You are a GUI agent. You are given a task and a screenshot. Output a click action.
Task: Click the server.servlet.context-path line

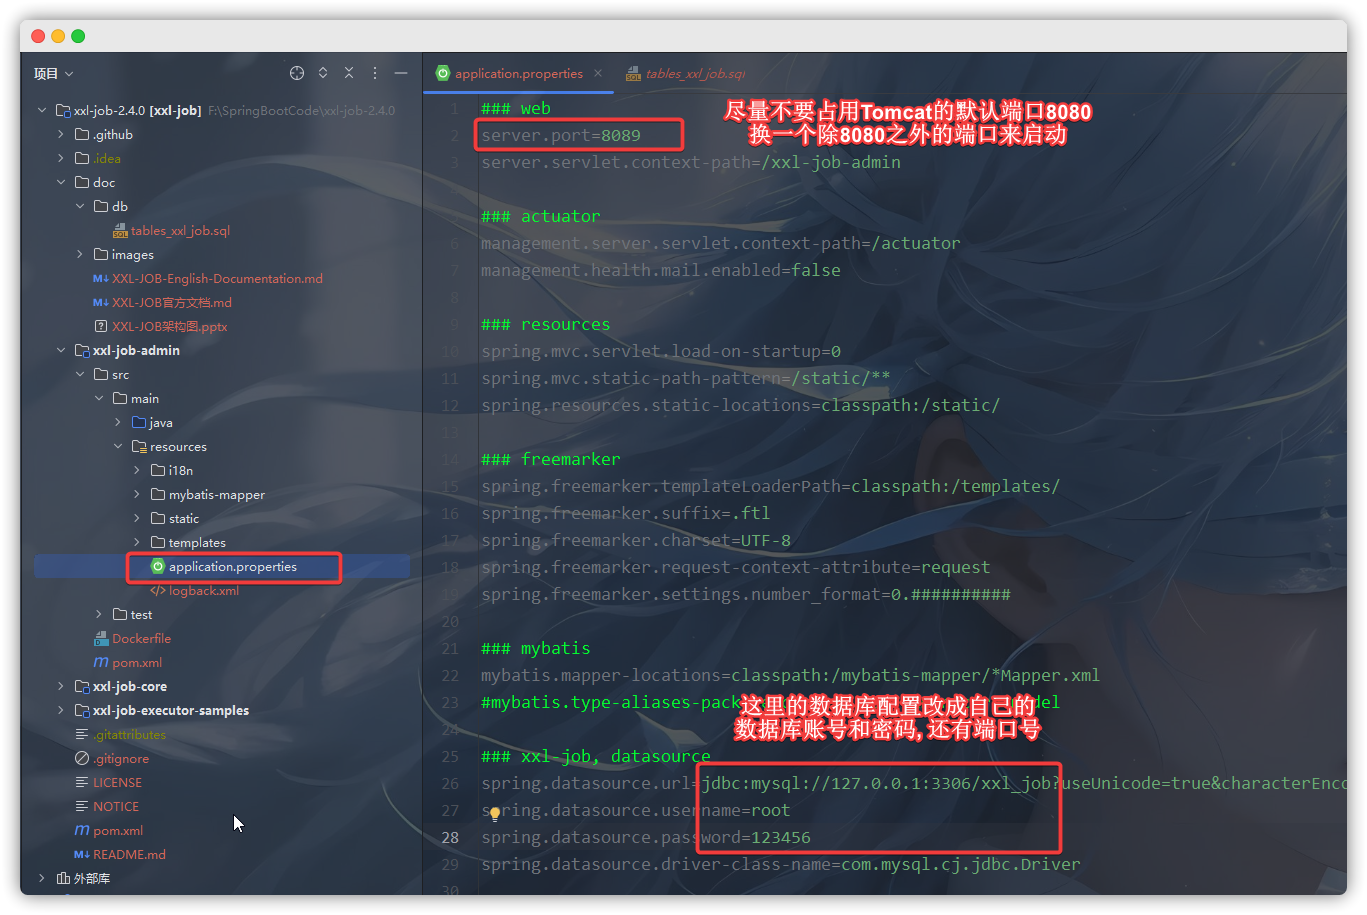click(x=691, y=162)
